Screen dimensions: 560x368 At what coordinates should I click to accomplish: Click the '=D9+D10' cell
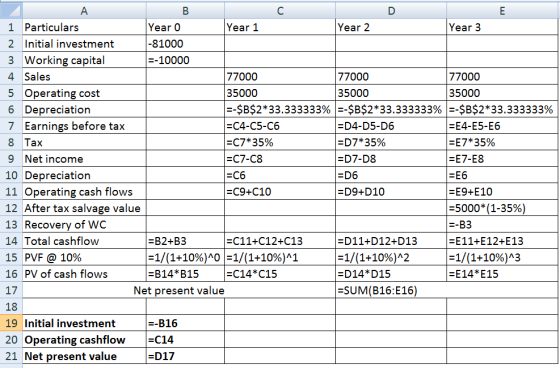[391, 192]
